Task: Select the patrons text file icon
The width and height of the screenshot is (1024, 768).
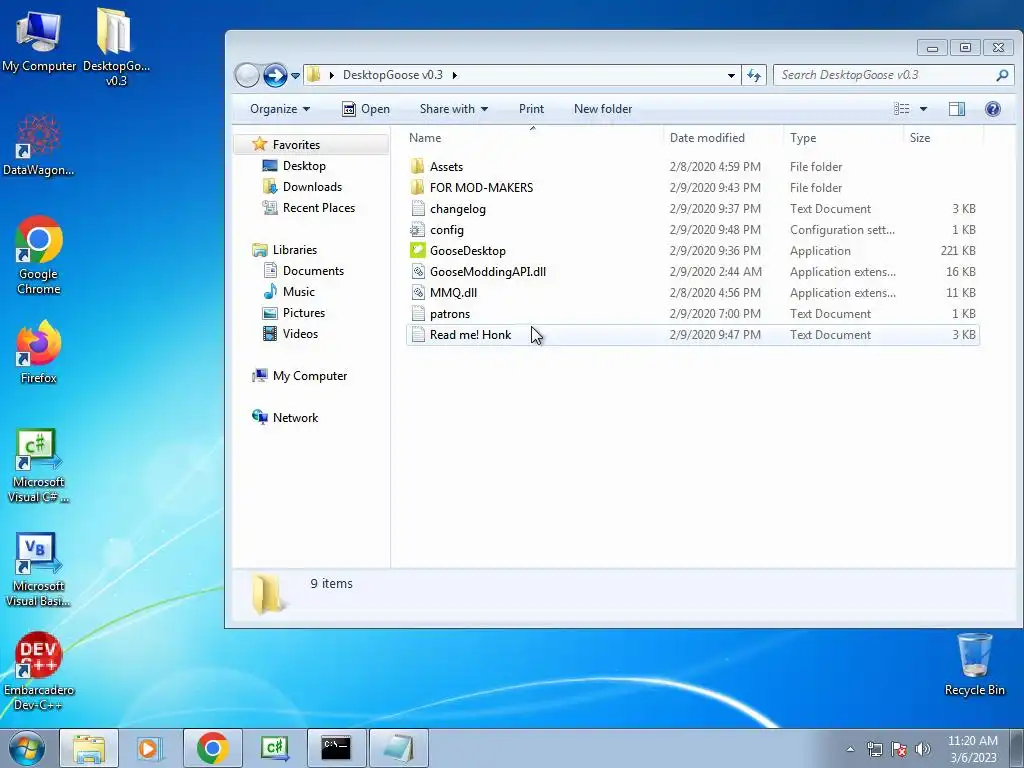Action: click(x=418, y=313)
